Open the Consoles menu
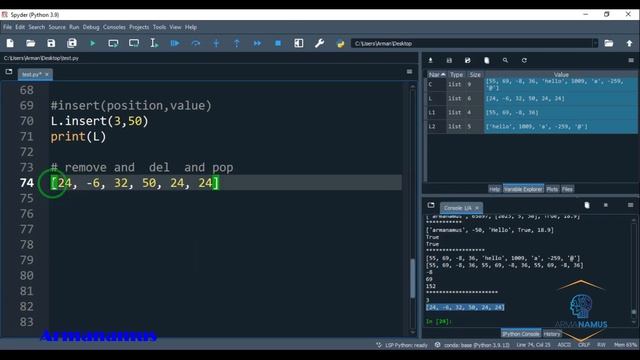The image size is (640, 360). (x=114, y=27)
